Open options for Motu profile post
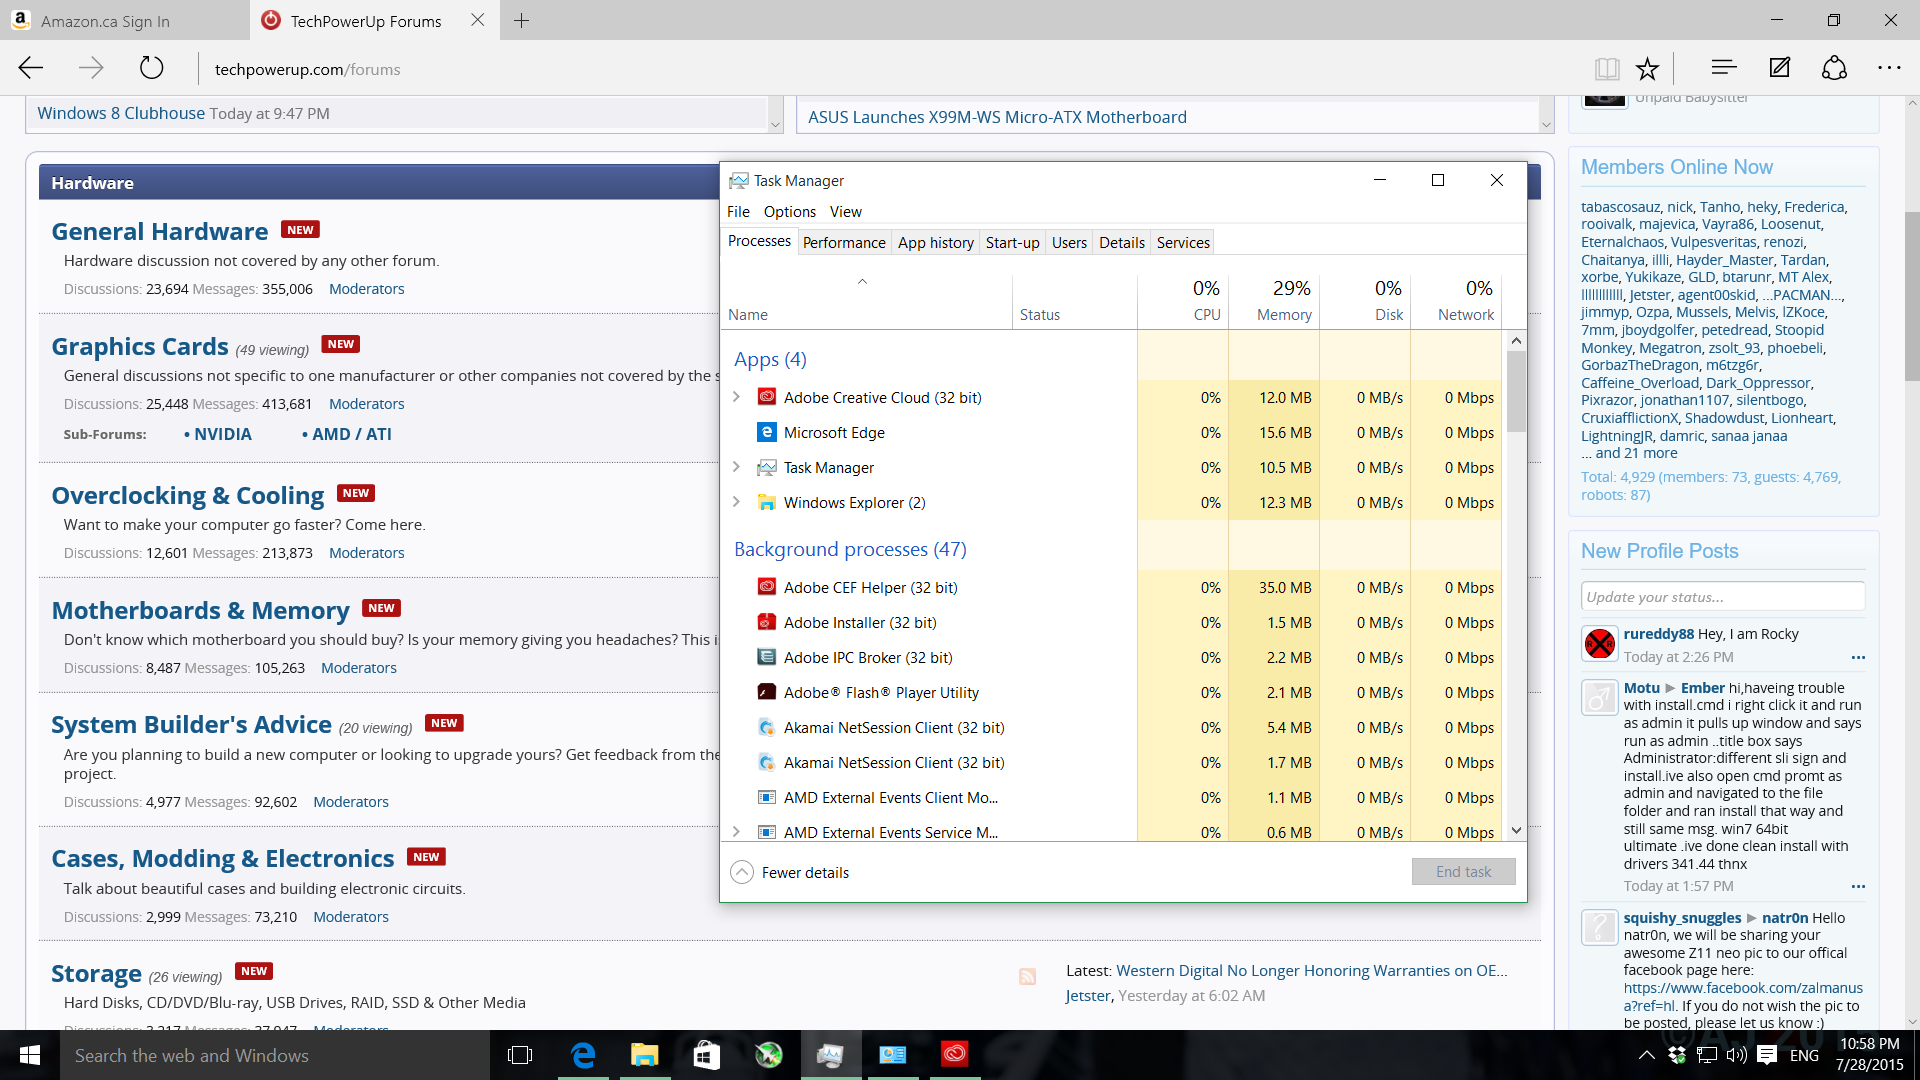1920x1080 pixels. click(1858, 886)
